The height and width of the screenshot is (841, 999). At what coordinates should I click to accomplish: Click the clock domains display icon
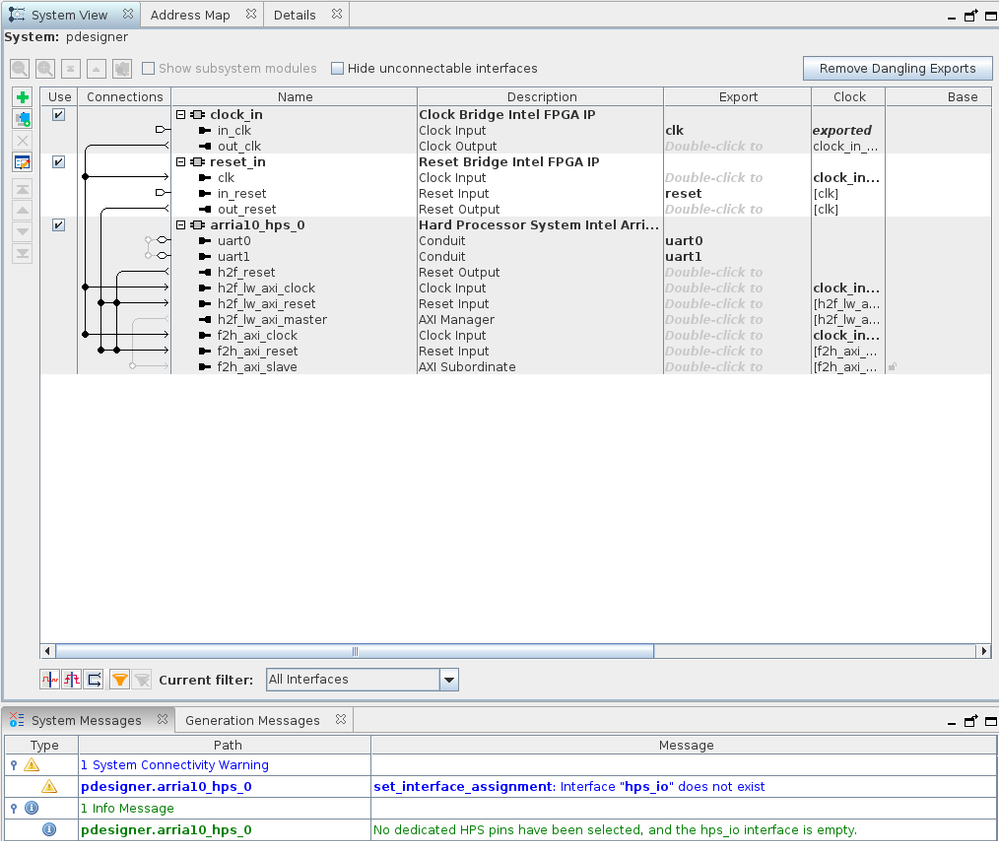tap(50, 679)
